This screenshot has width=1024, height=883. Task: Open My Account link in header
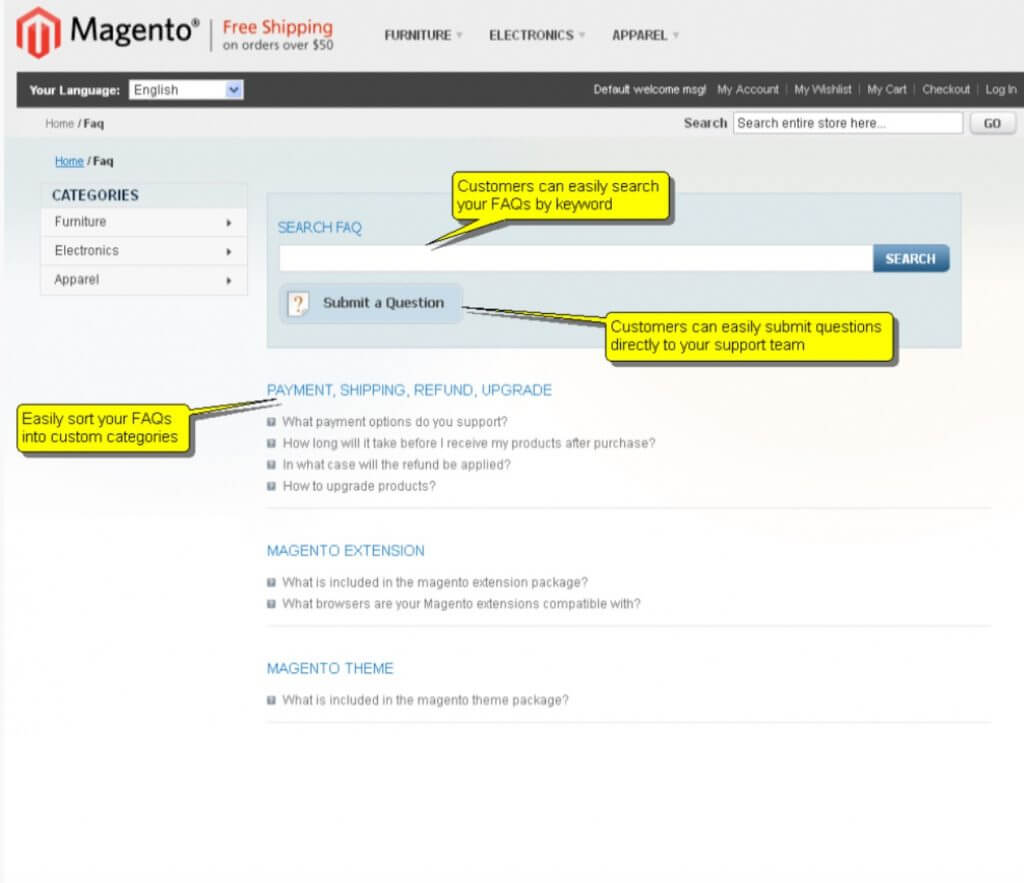747,90
